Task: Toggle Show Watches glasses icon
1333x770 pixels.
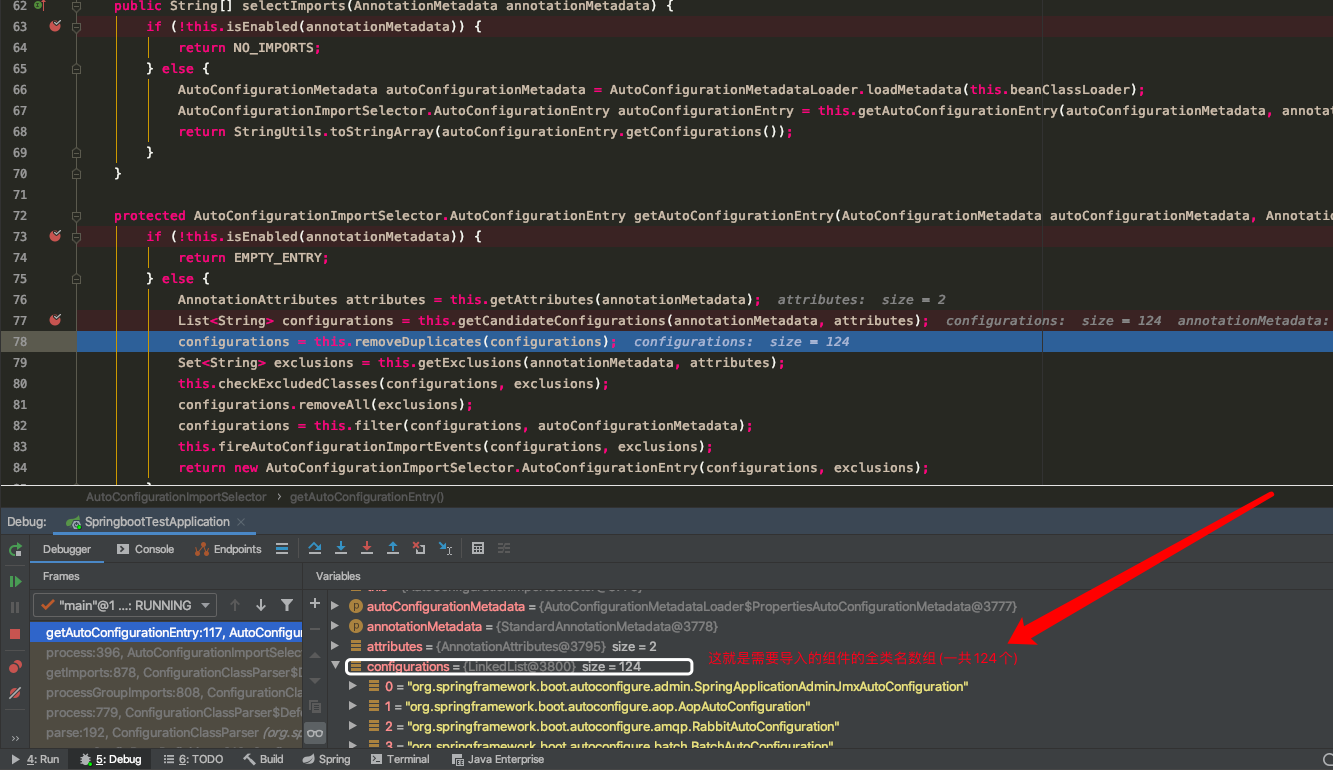Action: pos(315,733)
